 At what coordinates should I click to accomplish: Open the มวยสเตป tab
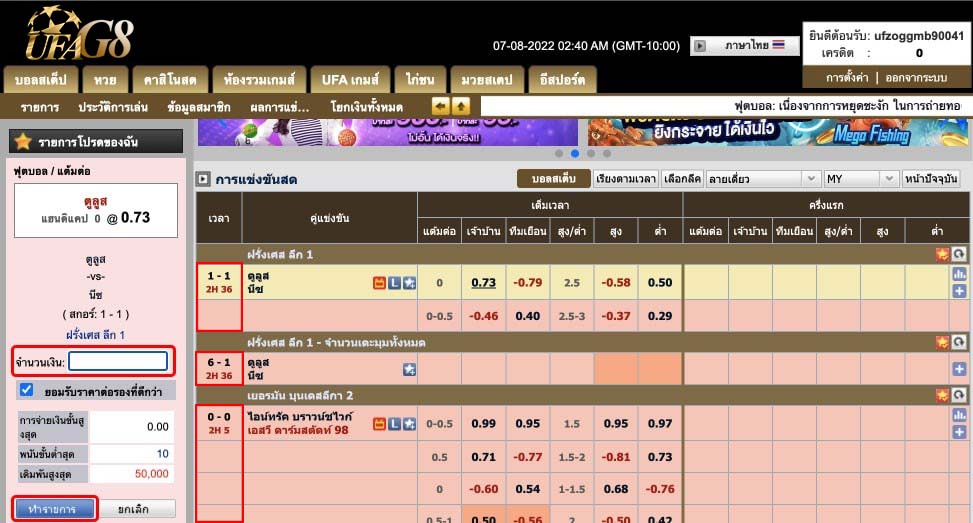click(487, 80)
